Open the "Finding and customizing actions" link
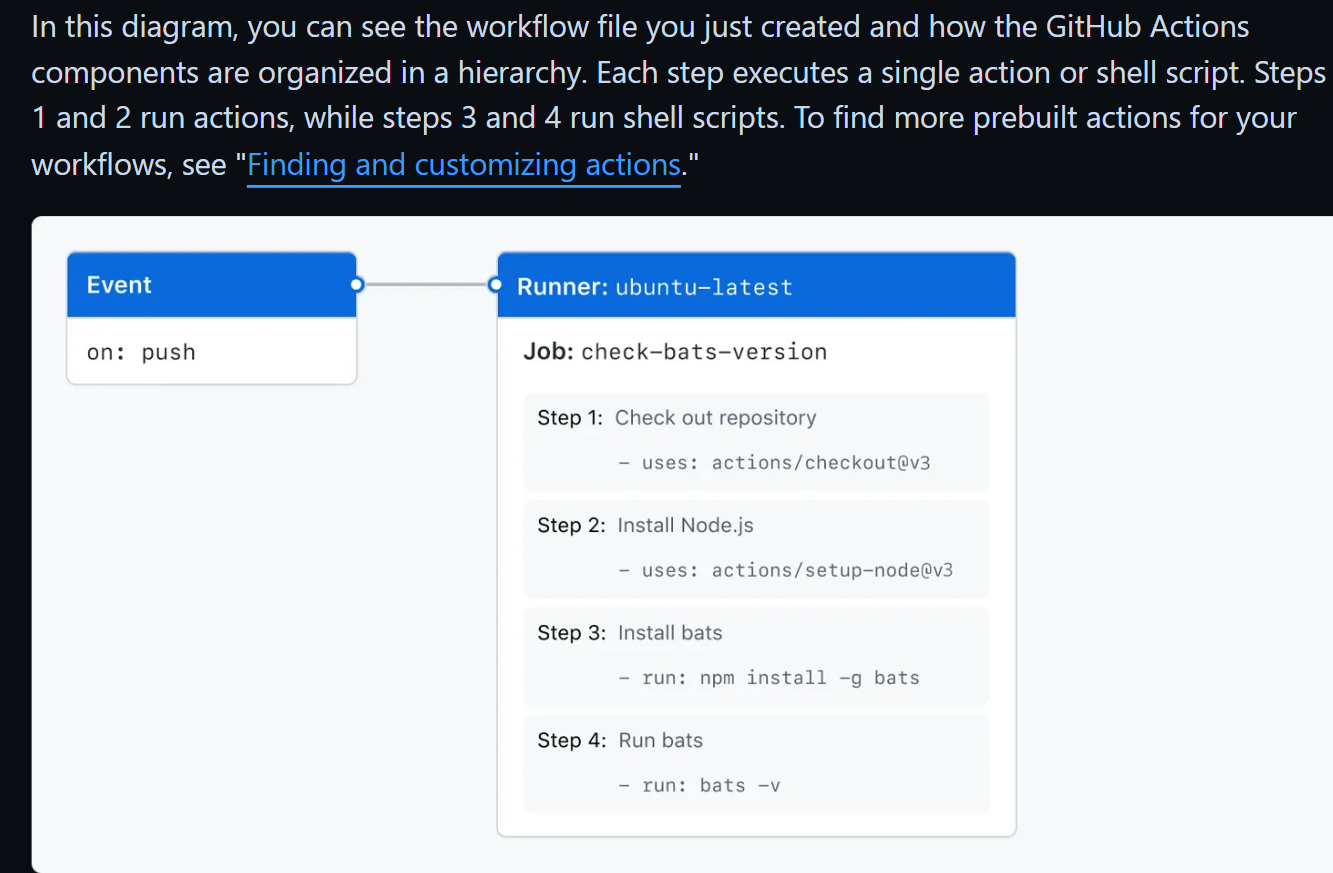The height and width of the screenshot is (873, 1333). [464, 165]
